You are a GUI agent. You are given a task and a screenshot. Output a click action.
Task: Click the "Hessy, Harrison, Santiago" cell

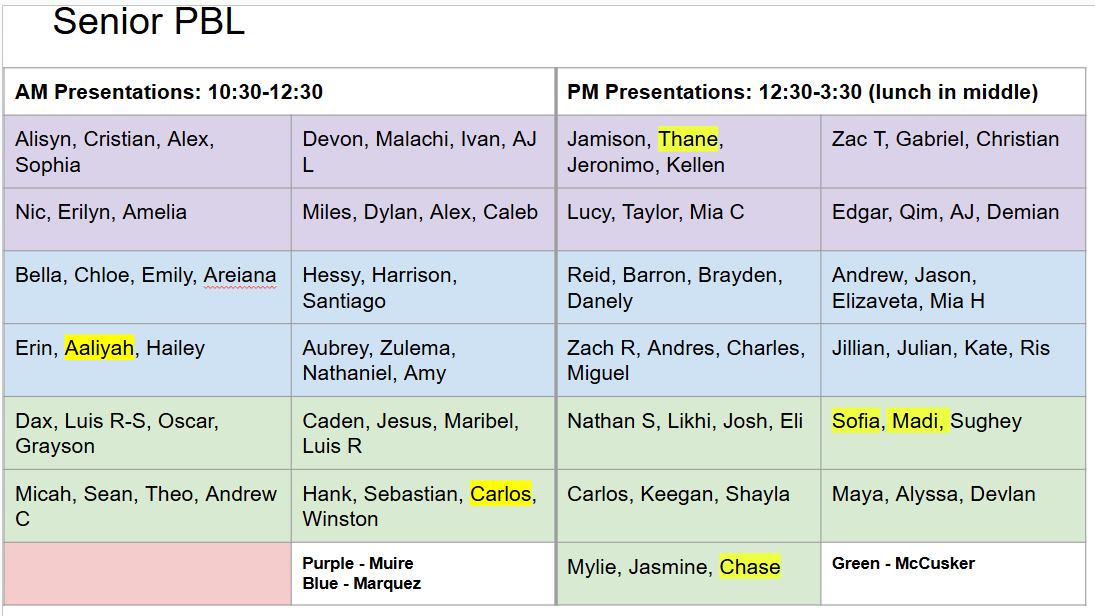[x=380, y=287]
